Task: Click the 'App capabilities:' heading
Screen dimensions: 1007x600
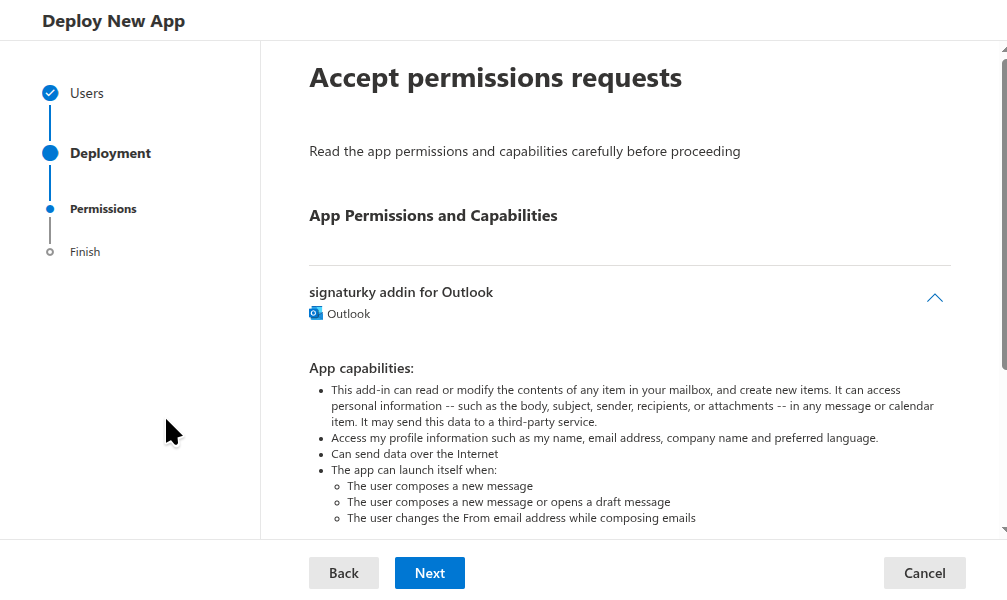Action: pos(362,368)
